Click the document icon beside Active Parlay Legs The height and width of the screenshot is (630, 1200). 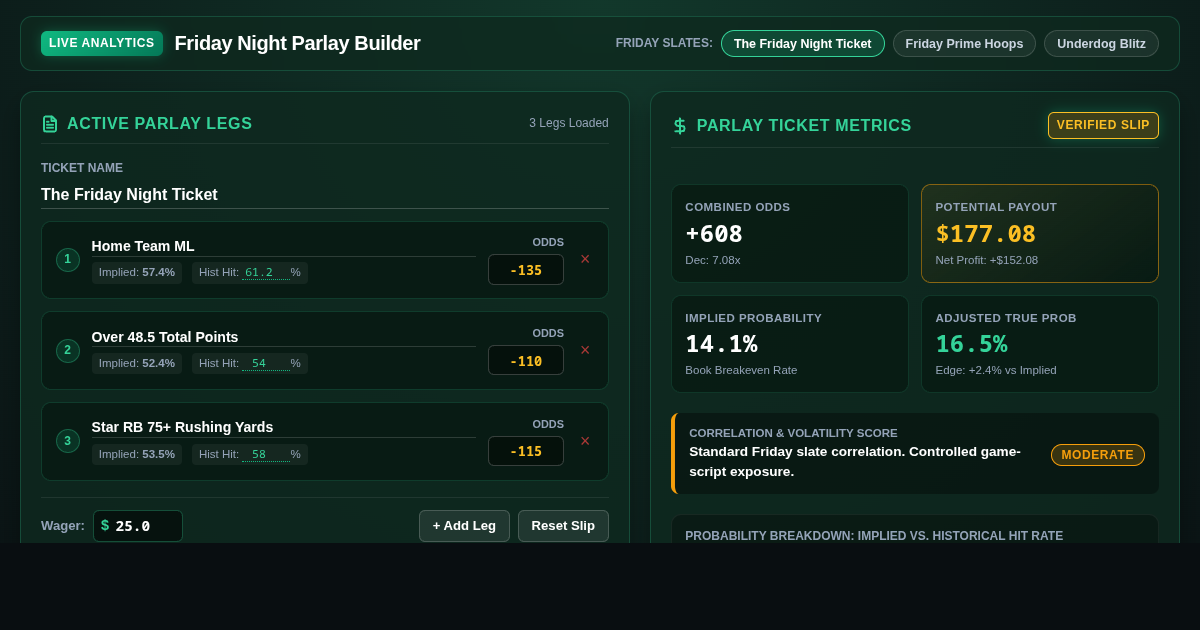click(x=50, y=124)
